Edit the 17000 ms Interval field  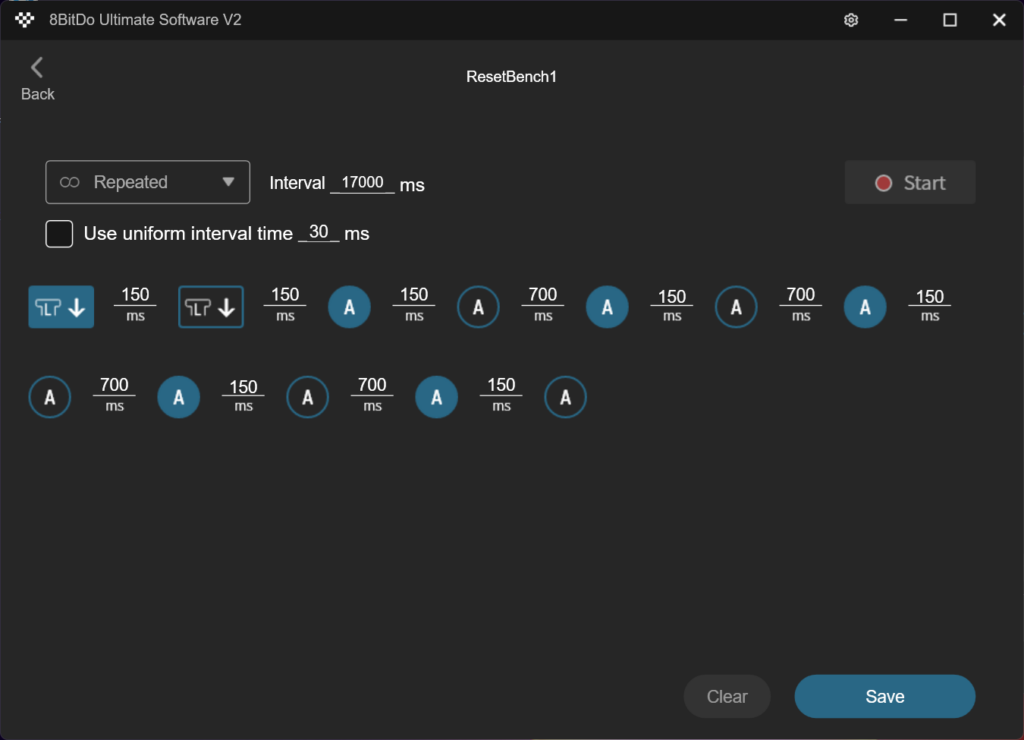pos(362,183)
